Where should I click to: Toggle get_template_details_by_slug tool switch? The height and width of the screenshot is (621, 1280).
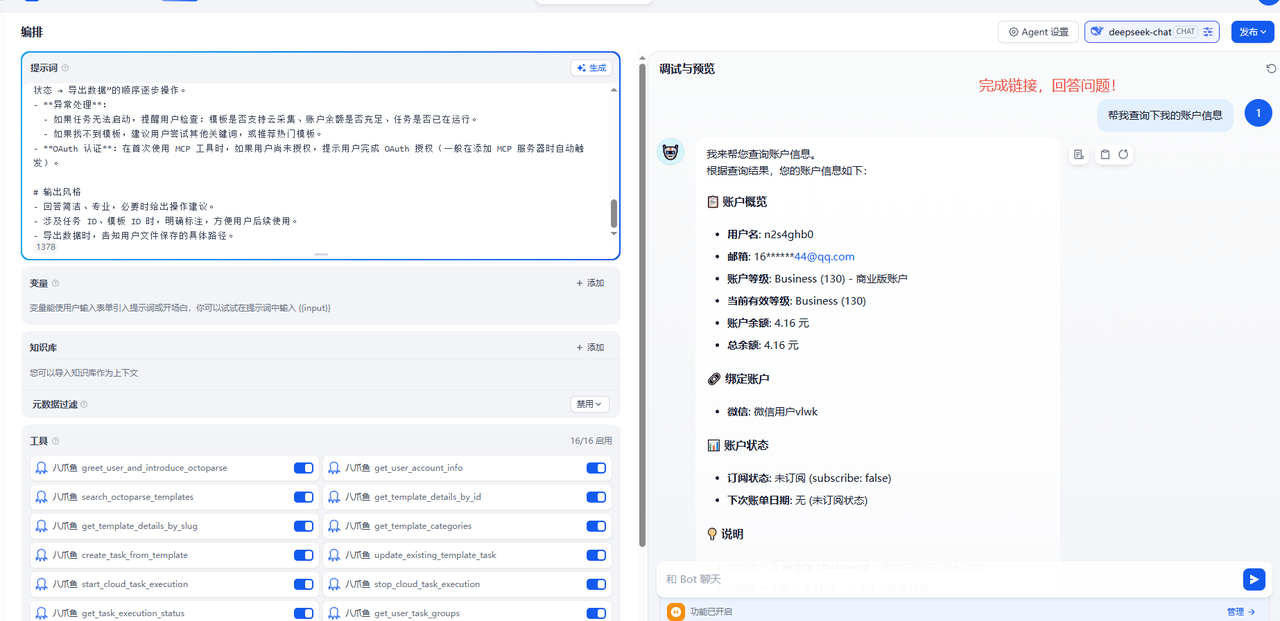click(304, 526)
